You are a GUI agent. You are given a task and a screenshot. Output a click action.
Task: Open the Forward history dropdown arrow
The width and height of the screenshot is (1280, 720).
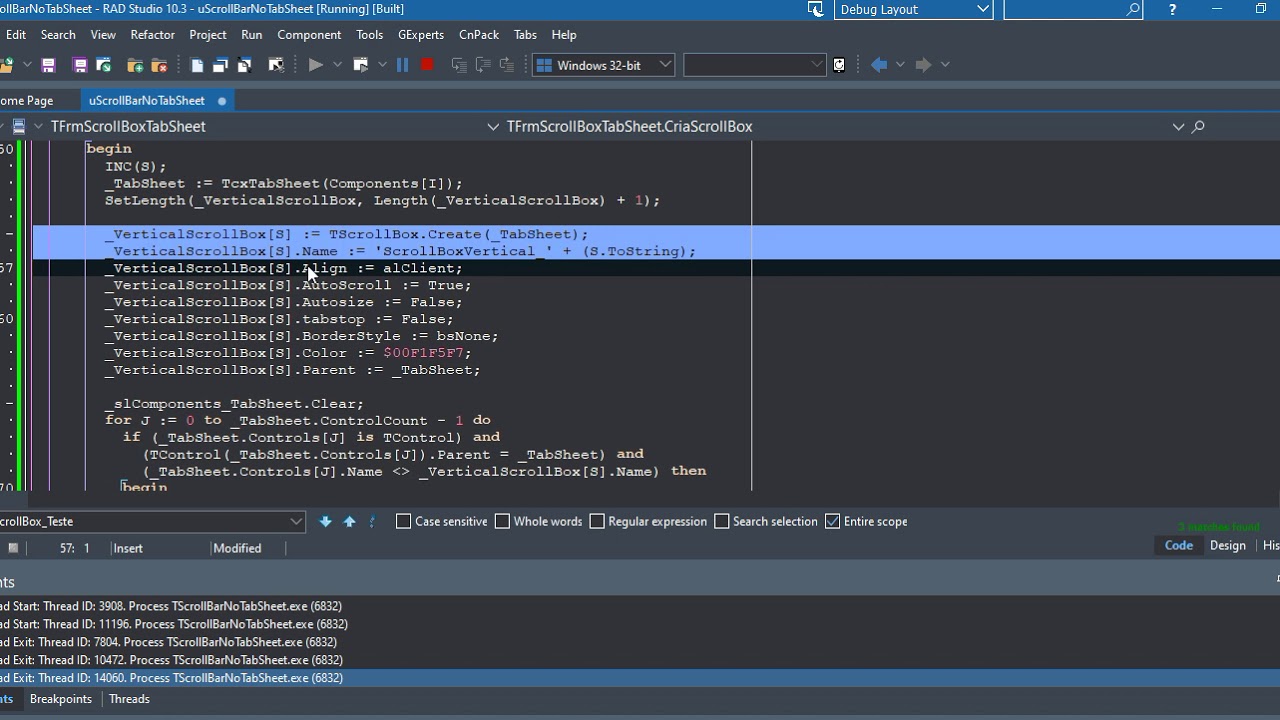point(945,65)
